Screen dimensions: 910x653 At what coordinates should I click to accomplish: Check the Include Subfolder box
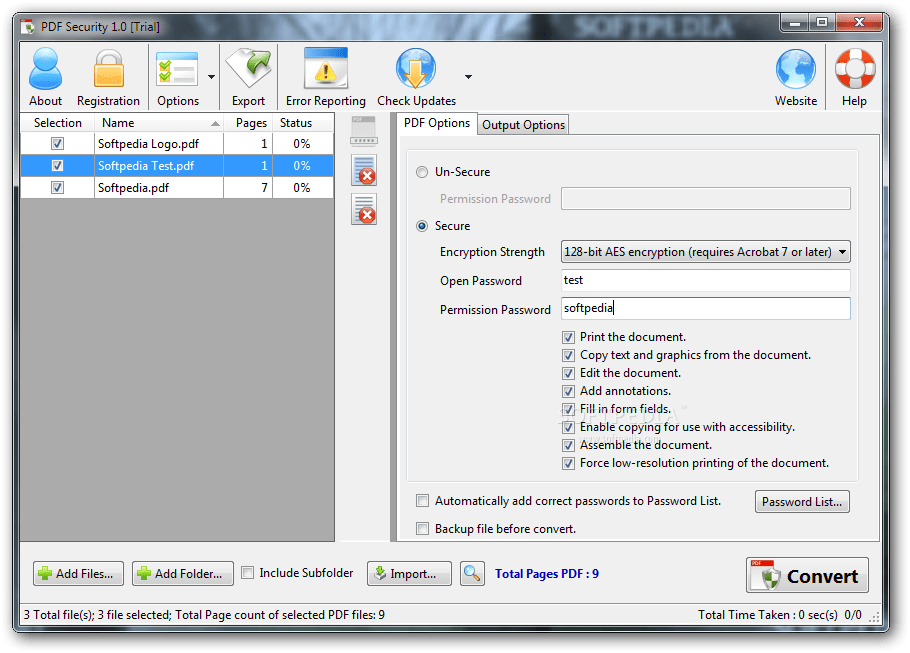click(x=247, y=573)
